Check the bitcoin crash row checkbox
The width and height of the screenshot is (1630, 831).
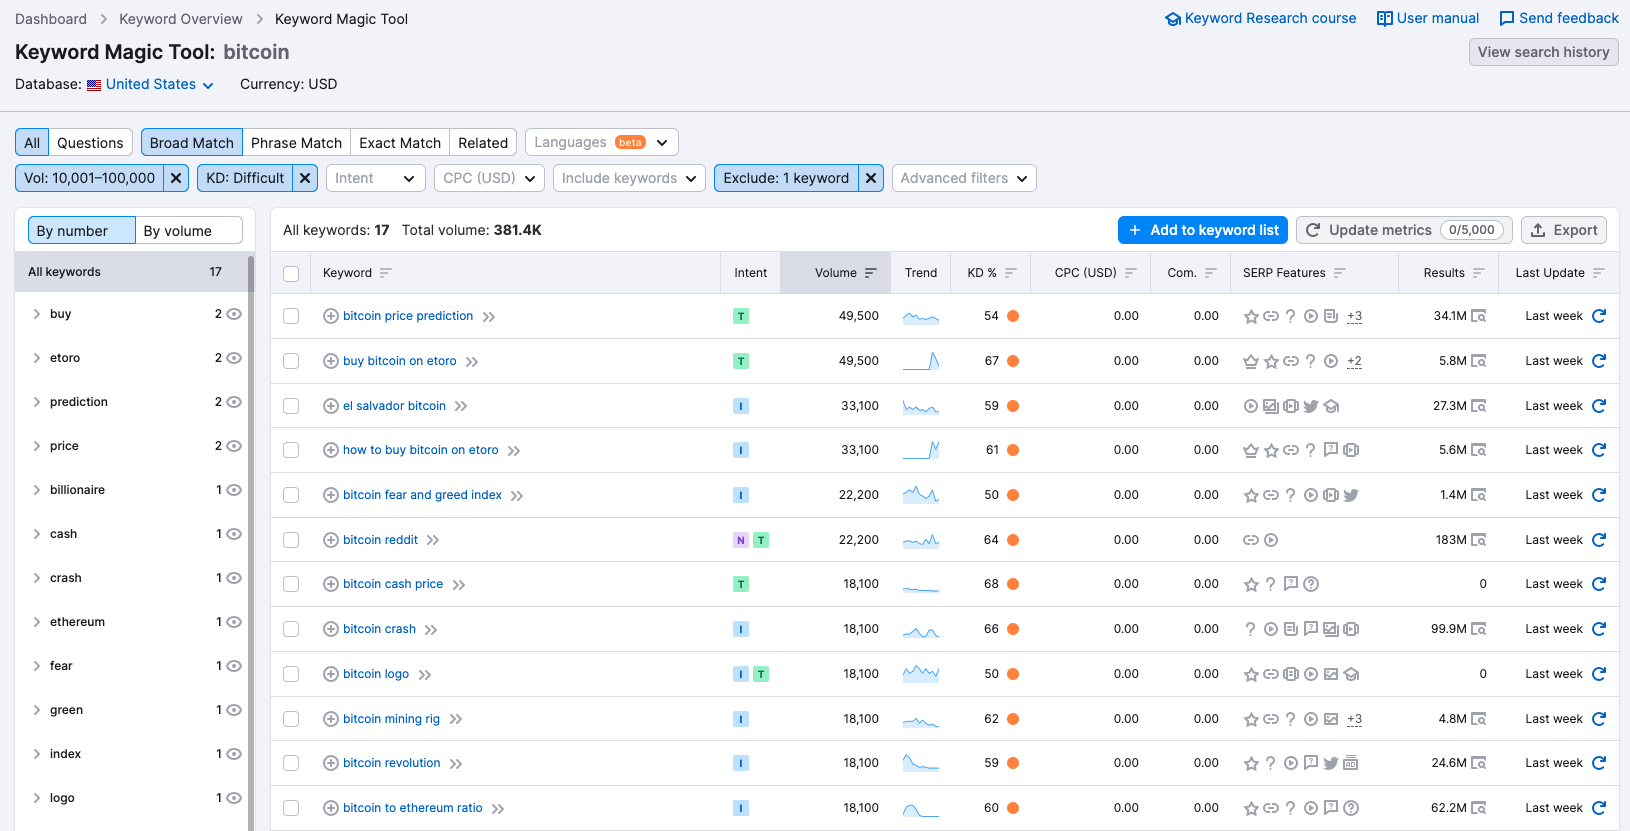(x=291, y=629)
